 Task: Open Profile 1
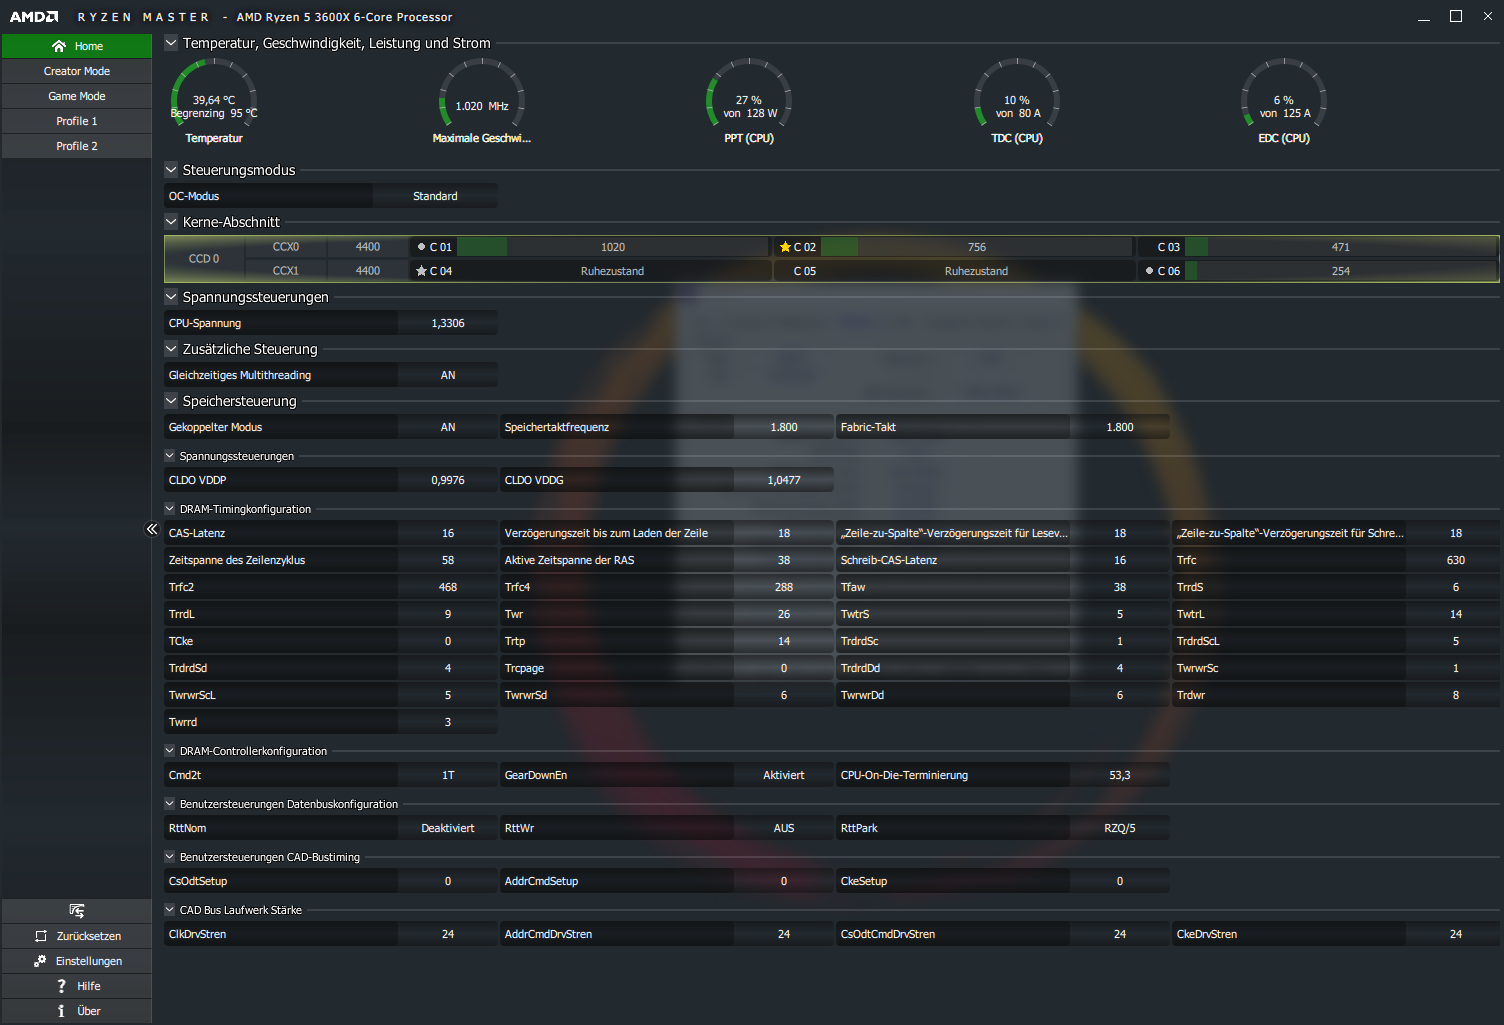point(77,121)
